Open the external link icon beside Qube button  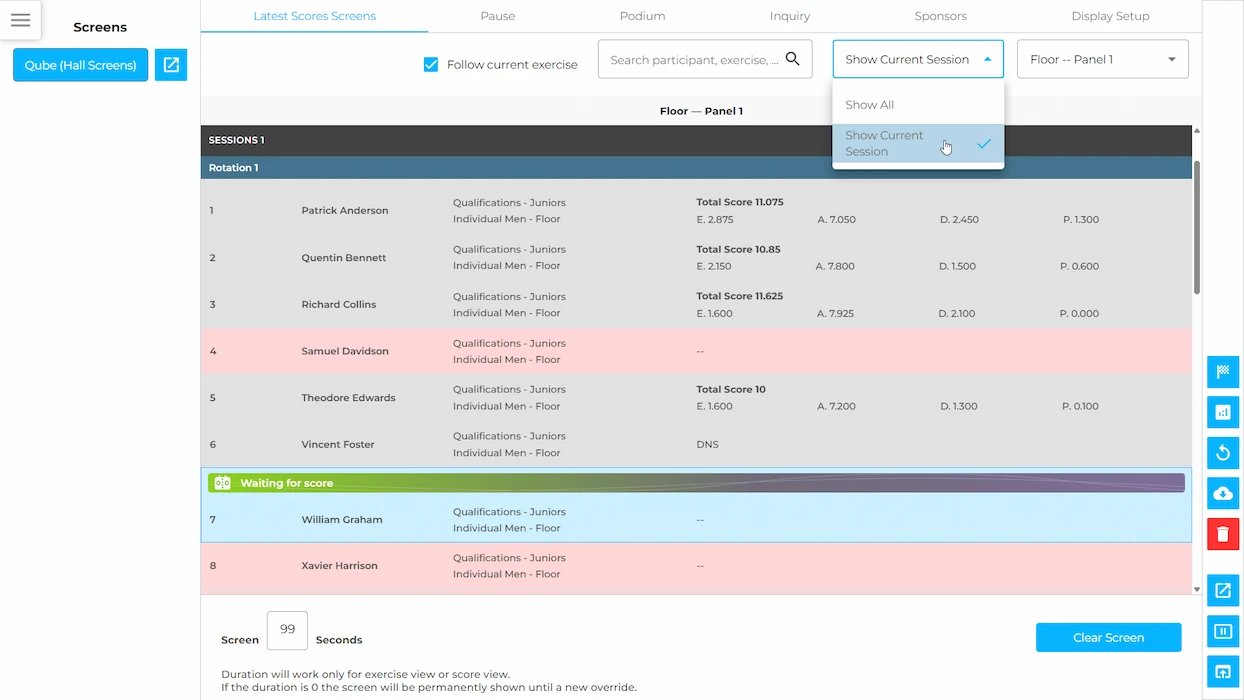pyautogui.click(x=171, y=65)
